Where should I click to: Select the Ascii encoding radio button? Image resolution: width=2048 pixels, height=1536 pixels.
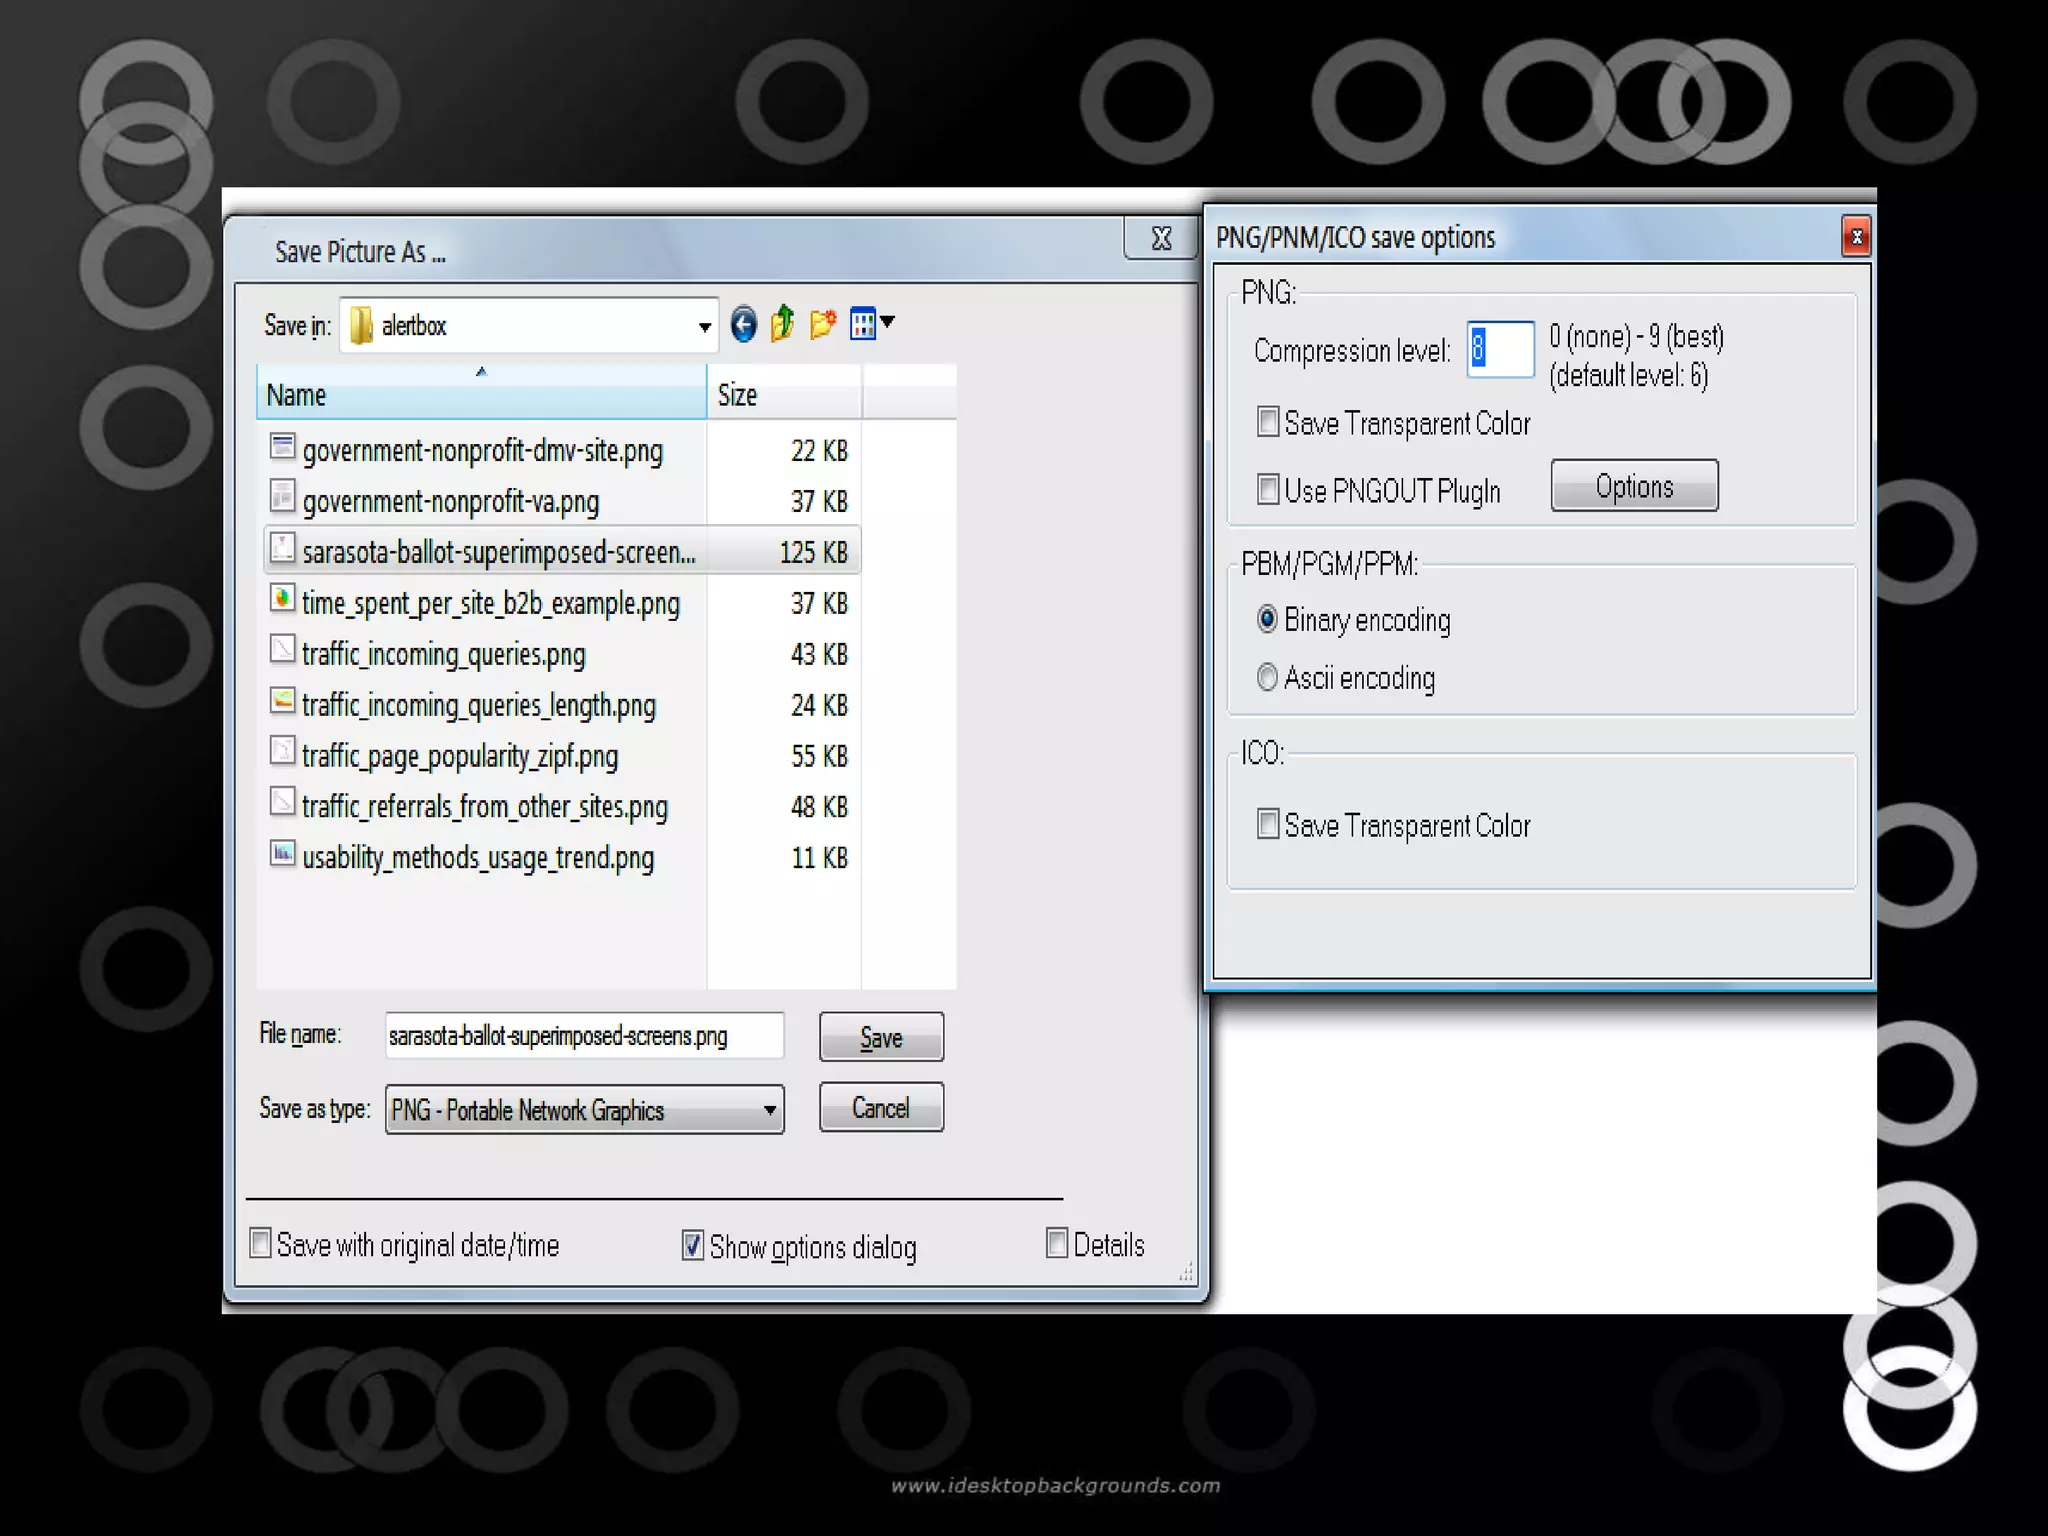(1267, 677)
